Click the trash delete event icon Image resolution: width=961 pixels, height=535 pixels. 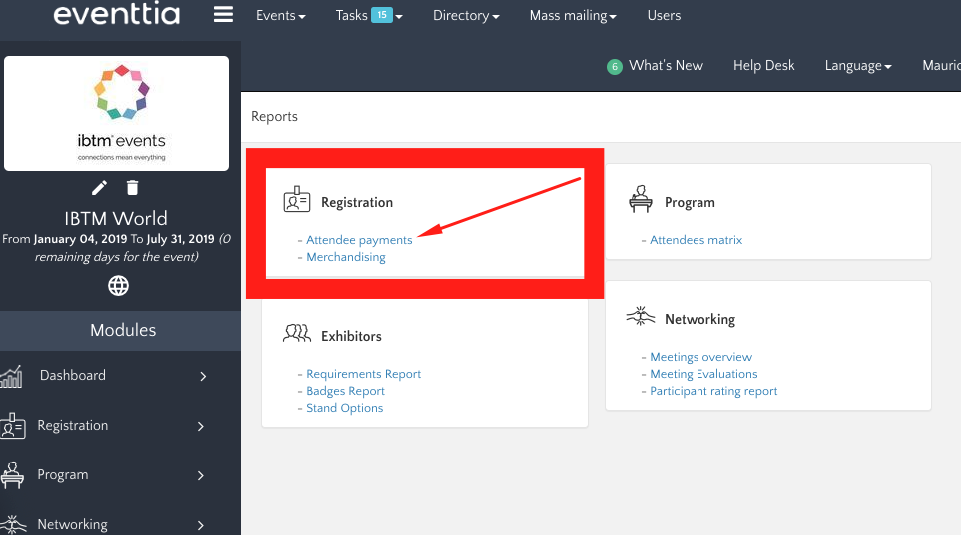point(133,188)
